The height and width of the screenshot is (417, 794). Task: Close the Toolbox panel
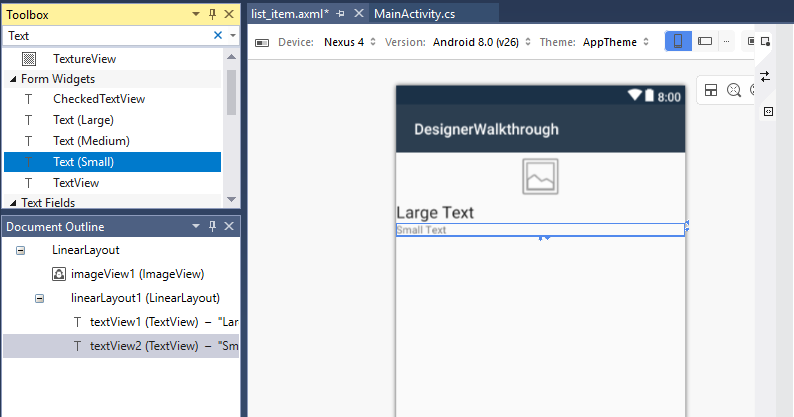(229, 14)
